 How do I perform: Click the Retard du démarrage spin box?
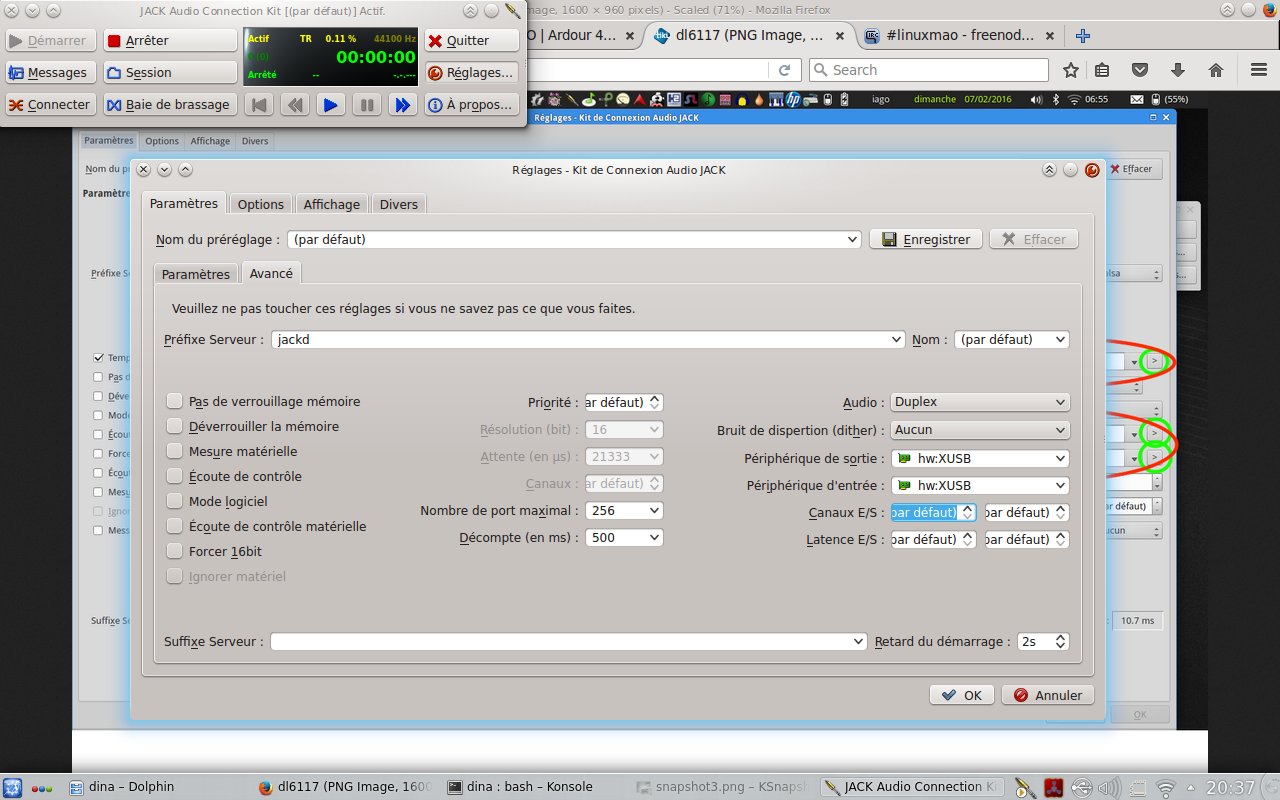tap(1043, 642)
